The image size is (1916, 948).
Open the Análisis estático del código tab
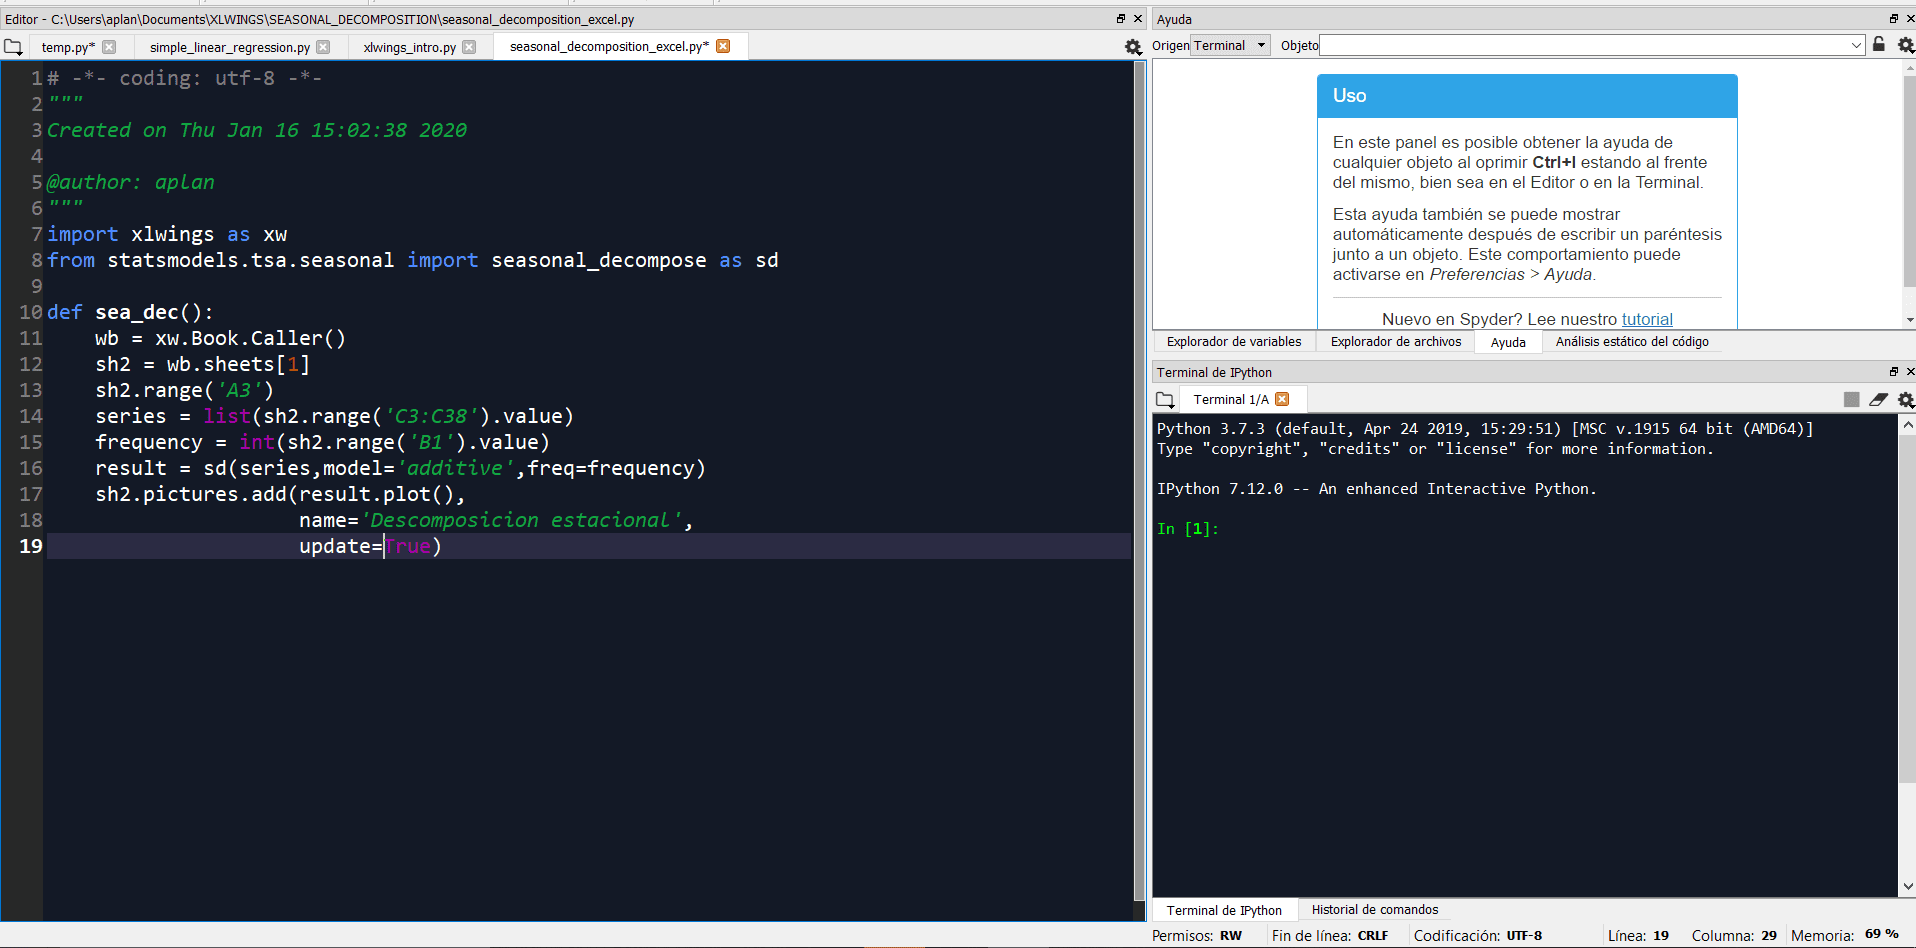coord(1631,342)
